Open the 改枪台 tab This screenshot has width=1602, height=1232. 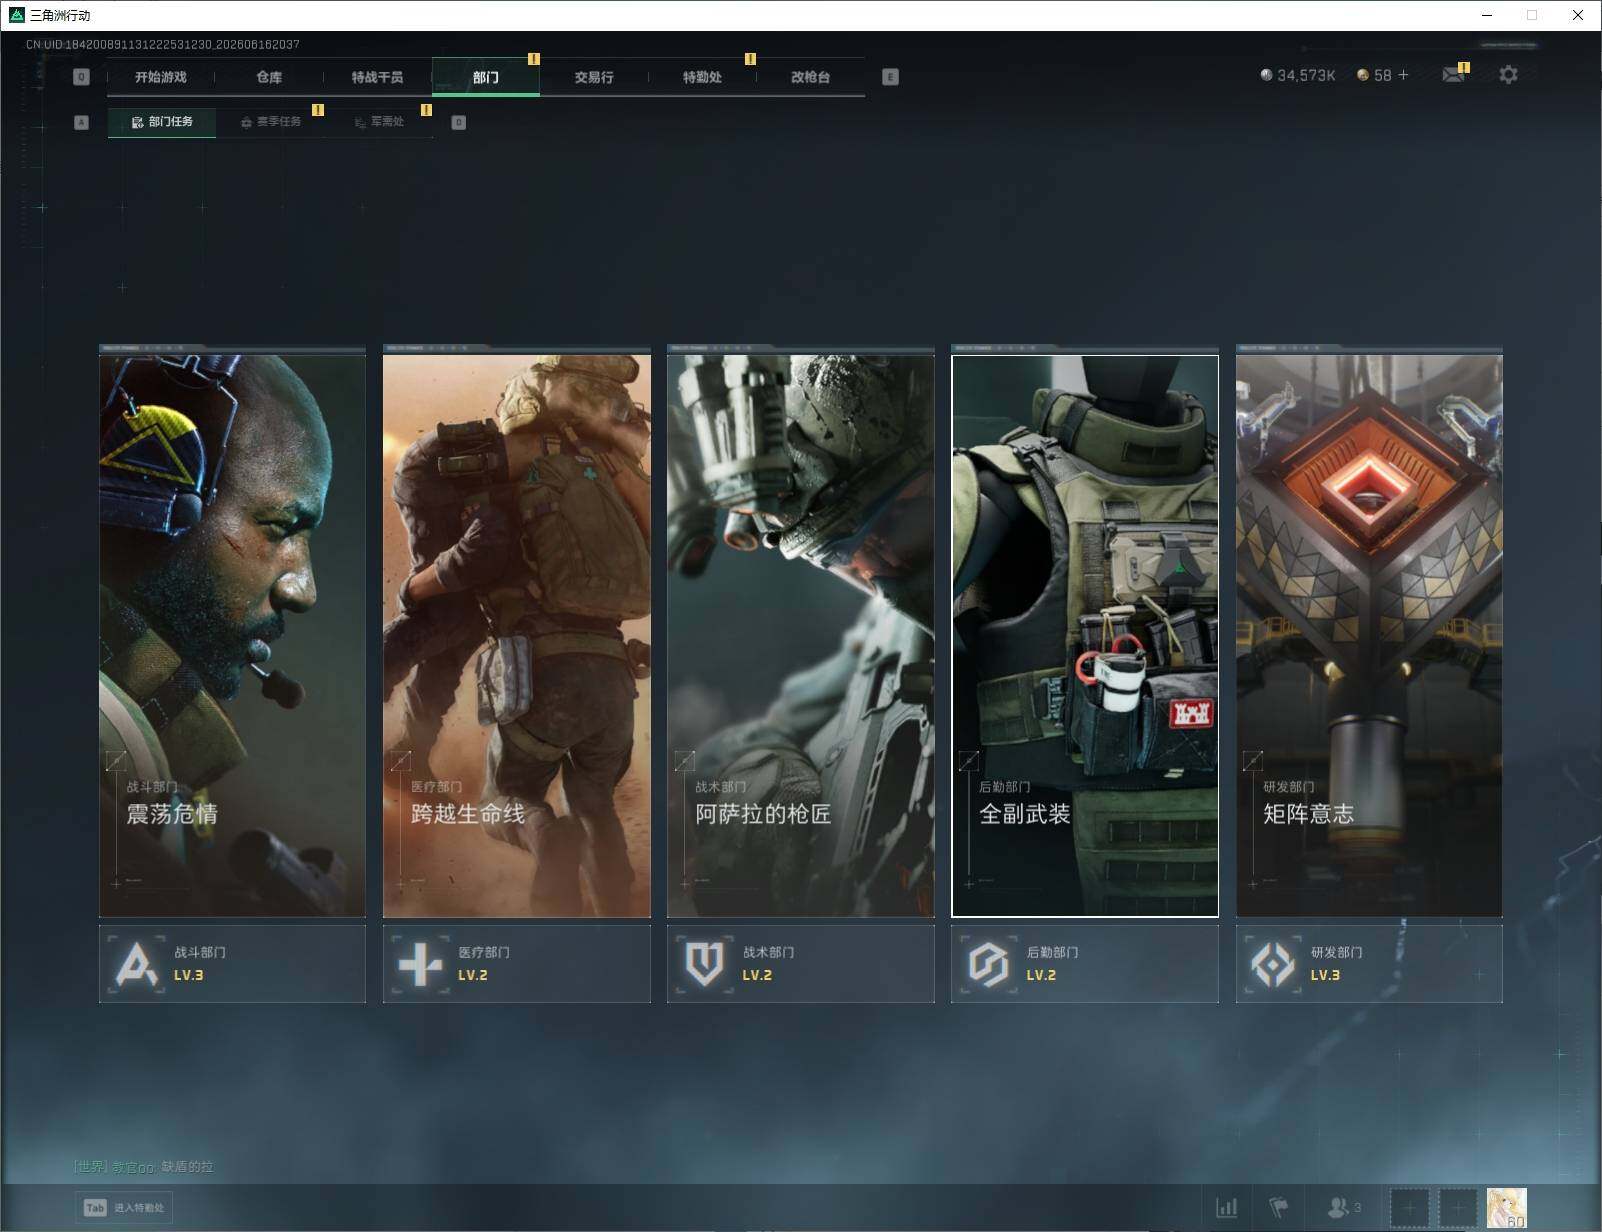tap(810, 77)
